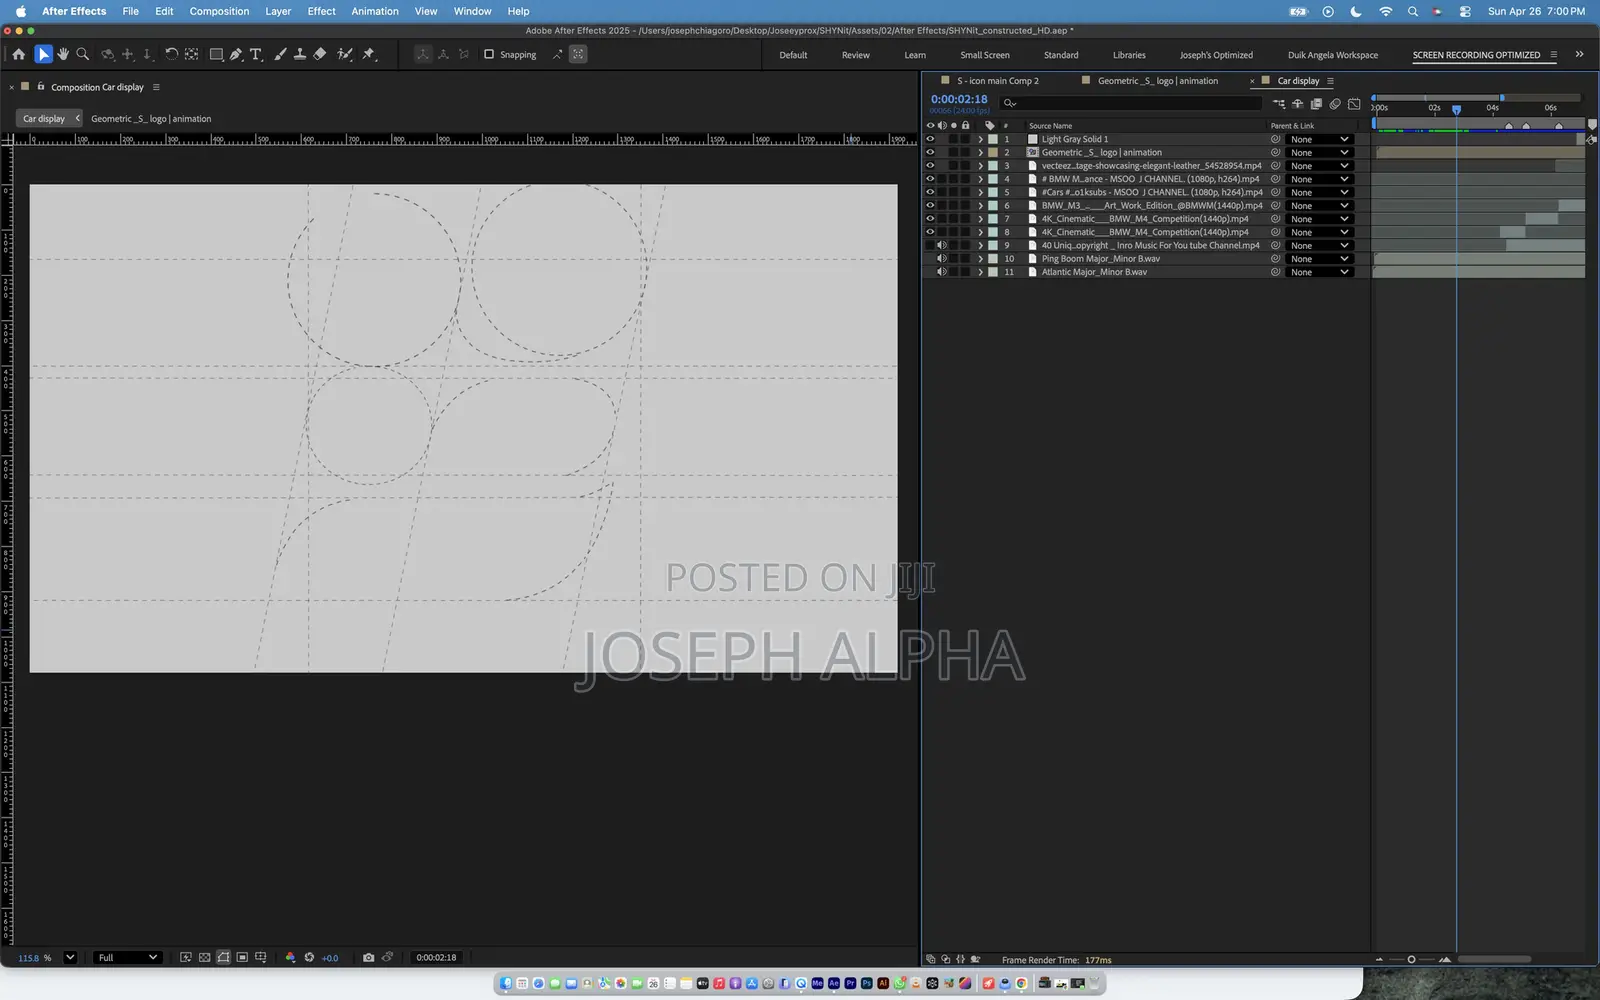Viewport: 1600px width, 1000px height.
Task: Open the Animation menu
Action: (375, 11)
